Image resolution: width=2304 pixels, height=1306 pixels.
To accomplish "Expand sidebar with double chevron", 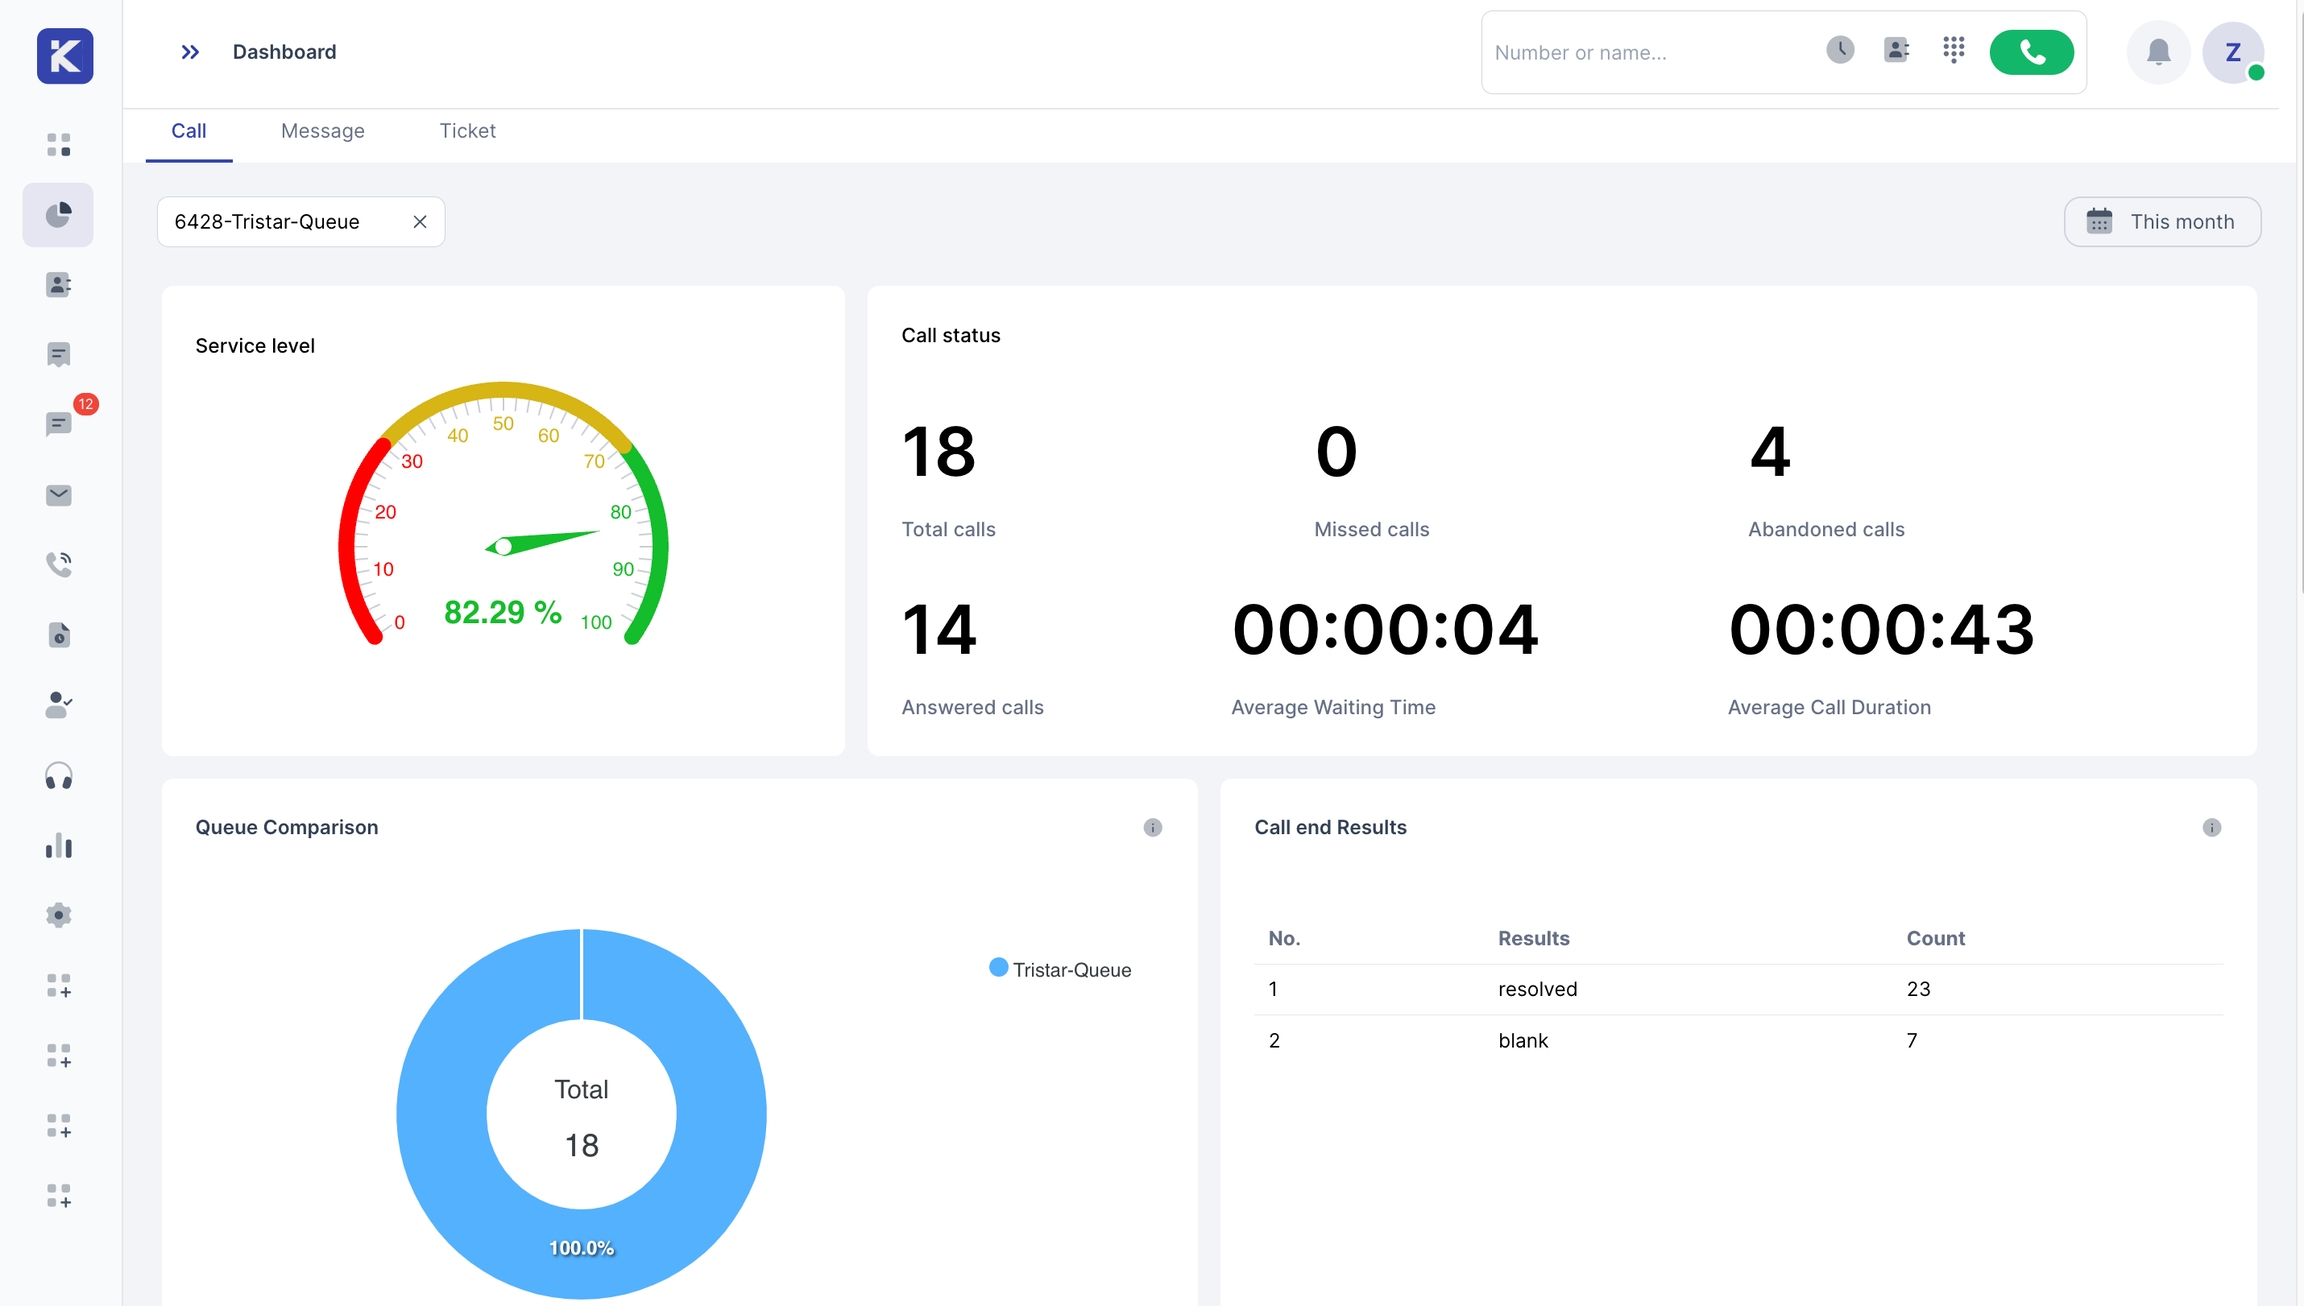I will tap(190, 52).
